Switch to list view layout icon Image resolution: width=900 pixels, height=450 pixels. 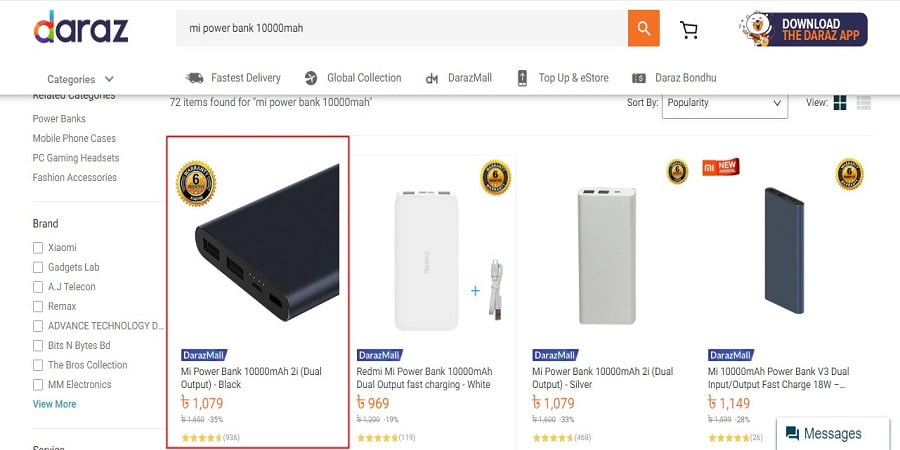[x=864, y=103]
